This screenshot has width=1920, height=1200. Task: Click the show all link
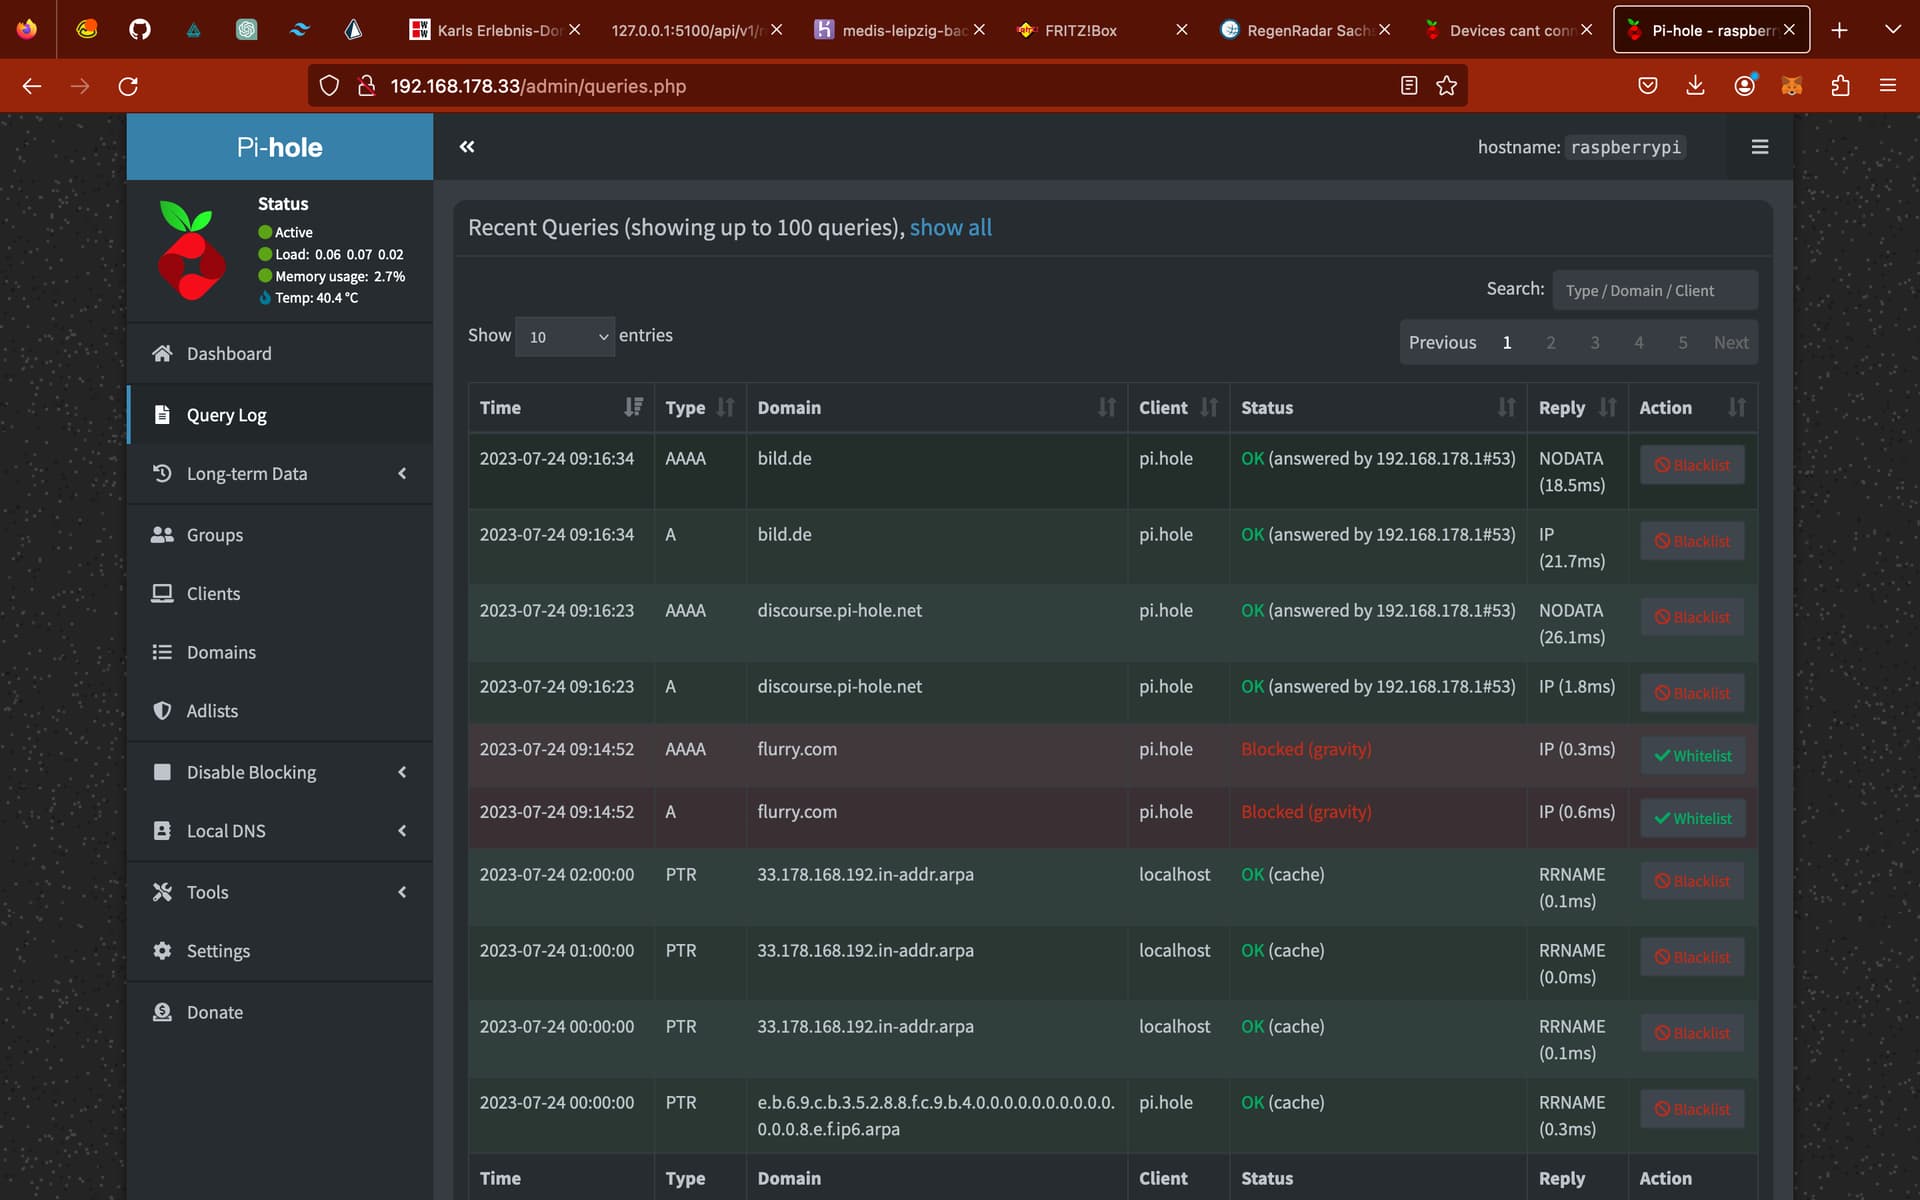950,228
